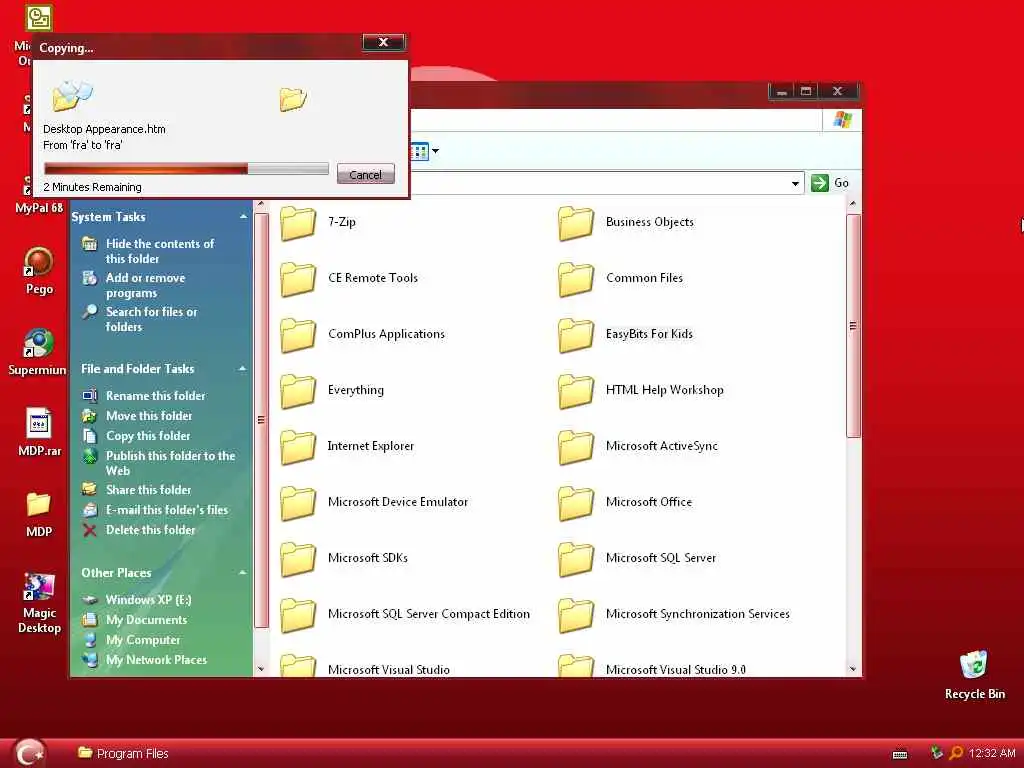Image resolution: width=1024 pixels, height=768 pixels.
Task: Click the Start button on the taskbar
Action: click(x=29, y=753)
